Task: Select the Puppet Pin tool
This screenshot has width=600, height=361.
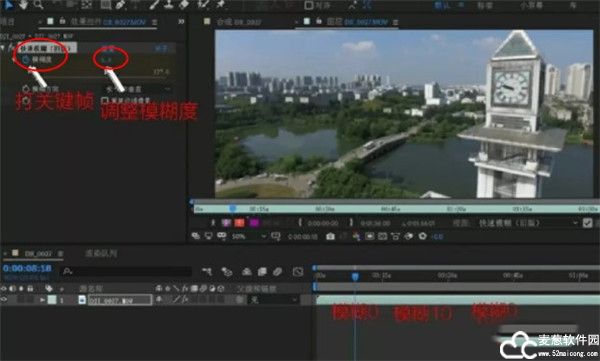Action: (221, 4)
